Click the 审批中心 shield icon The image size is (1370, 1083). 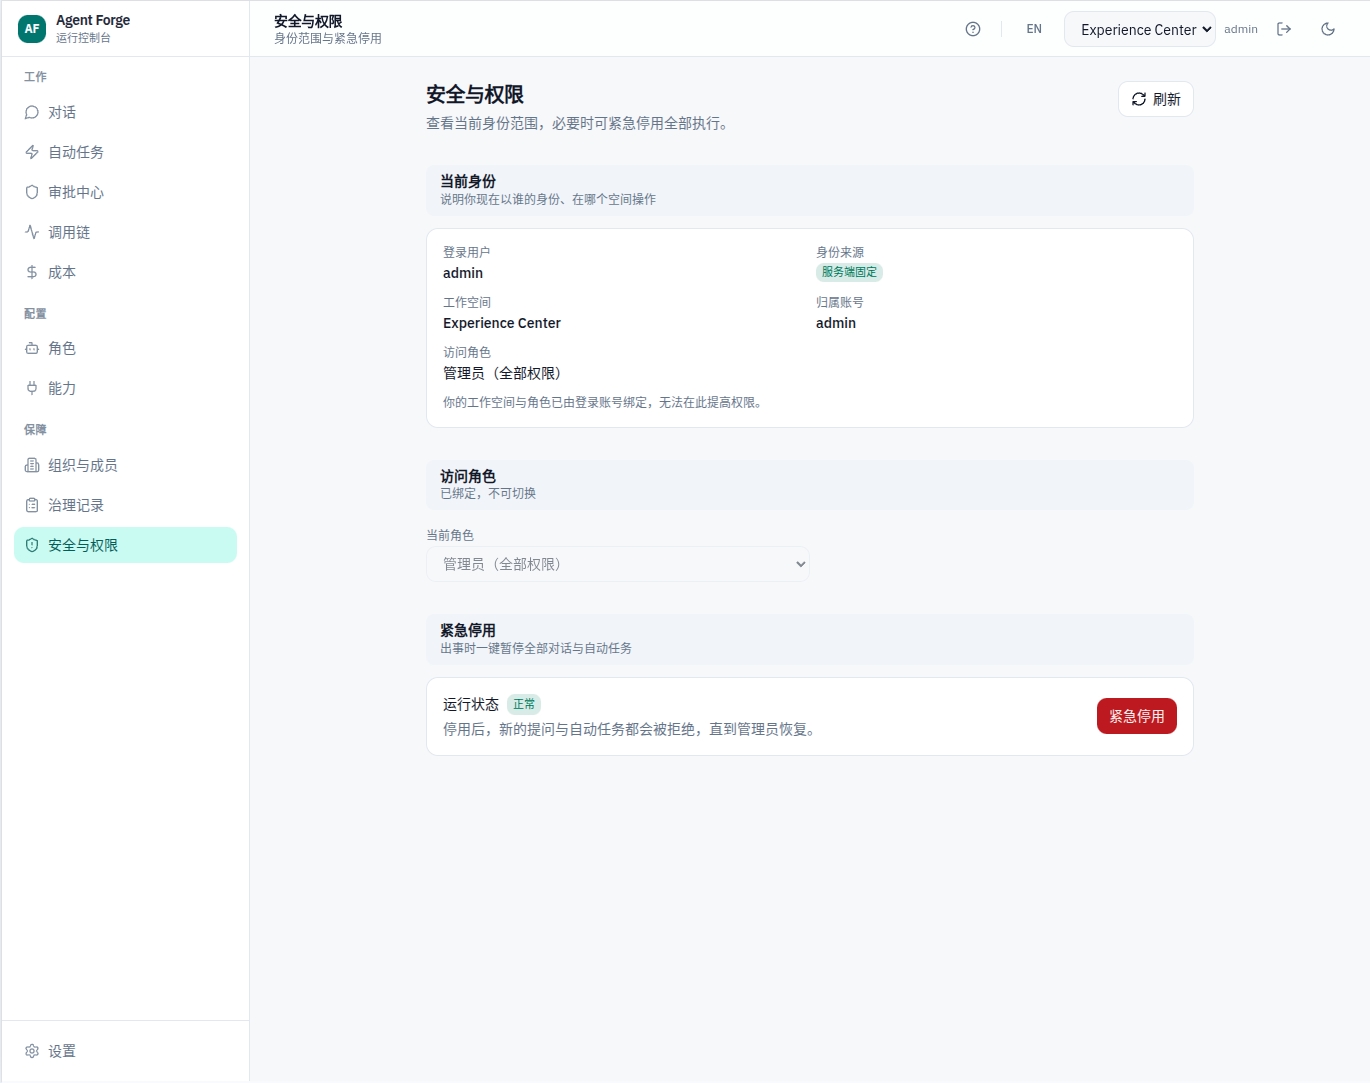32,193
